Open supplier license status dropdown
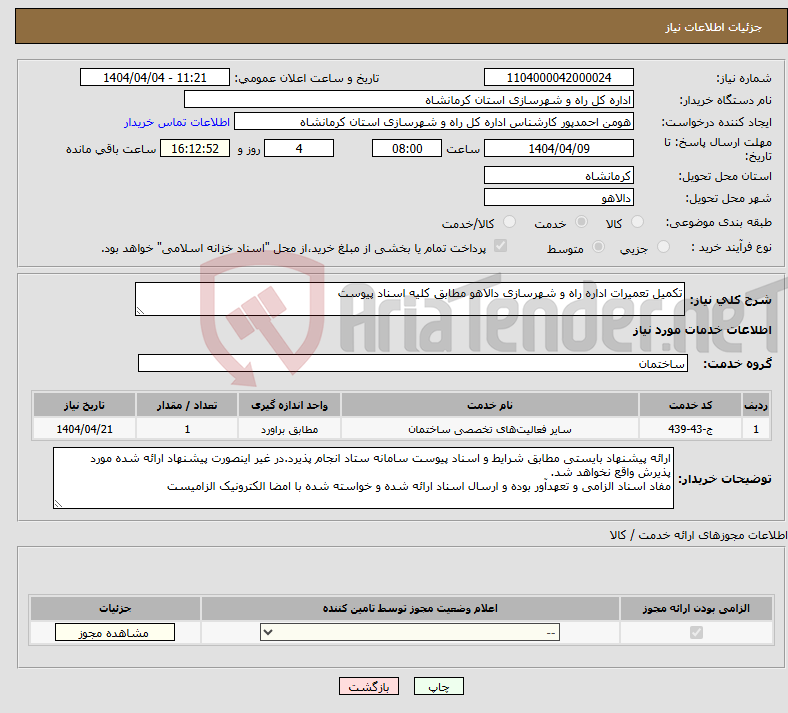 [410, 632]
